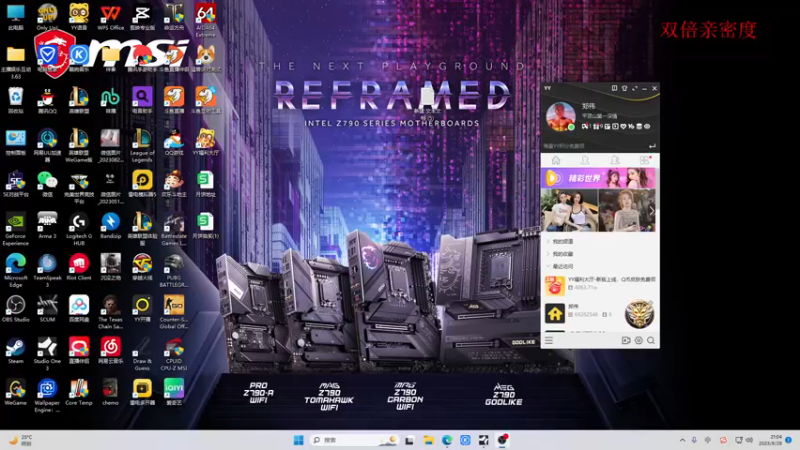Open Windows Start menu on taskbar
Viewport: 800px width, 450px height.
click(x=299, y=440)
